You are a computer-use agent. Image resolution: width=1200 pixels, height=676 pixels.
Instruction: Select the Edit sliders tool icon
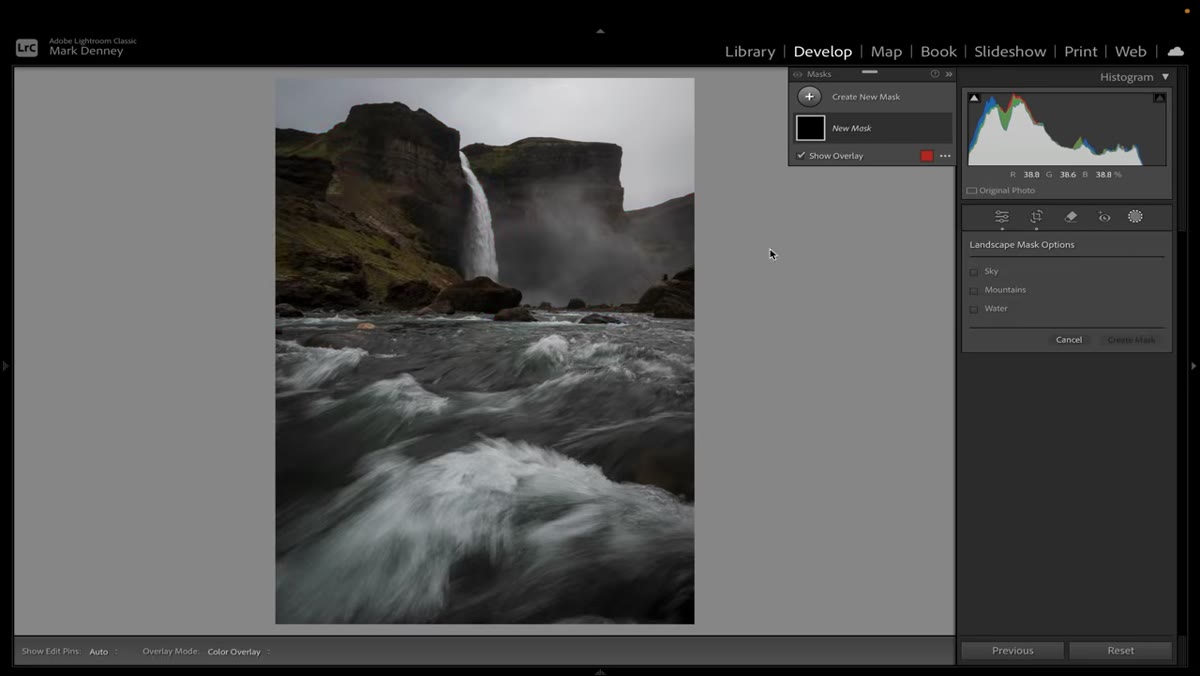click(1001, 217)
